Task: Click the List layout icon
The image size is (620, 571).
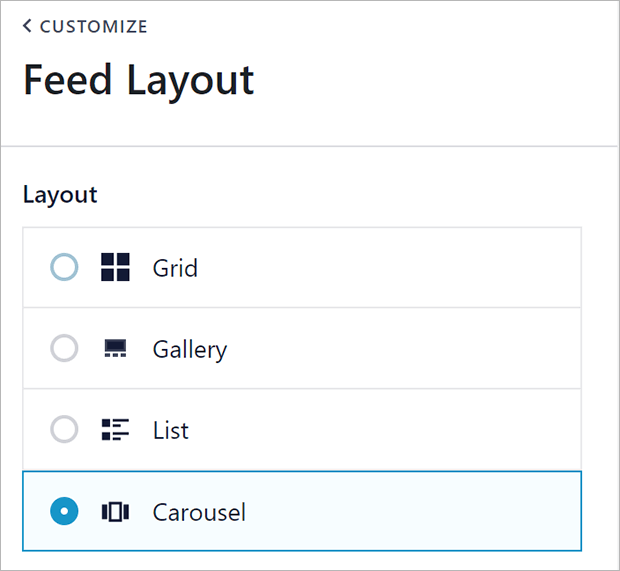Action: pyautogui.click(x=115, y=430)
